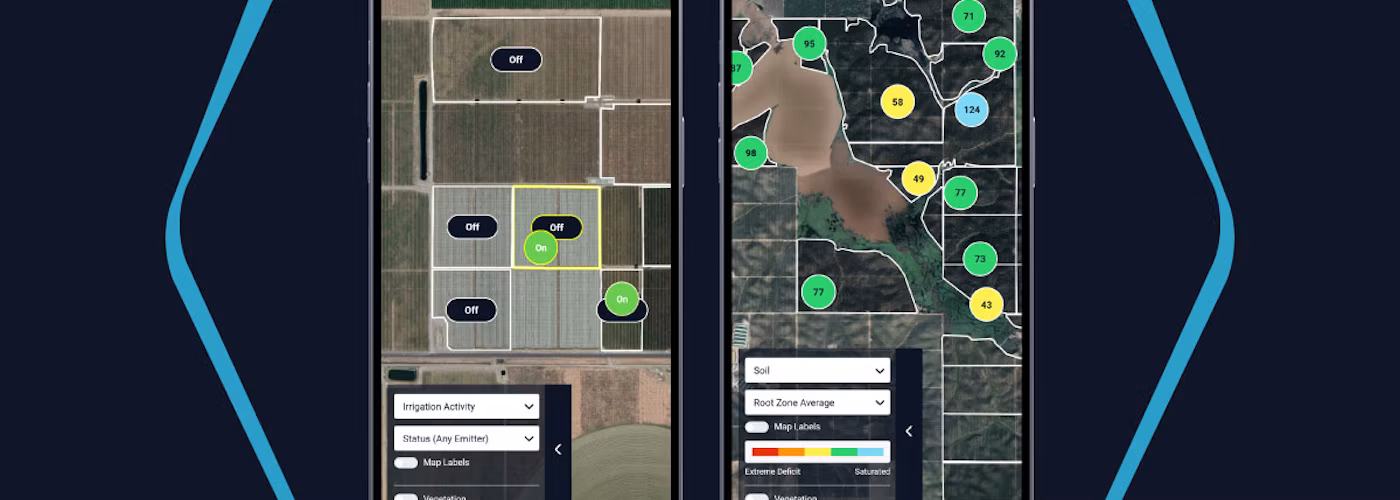Toggle Map Labels in the irrigation panel
The height and width of the screenshot is (500, 1400).
click(406, 463)
